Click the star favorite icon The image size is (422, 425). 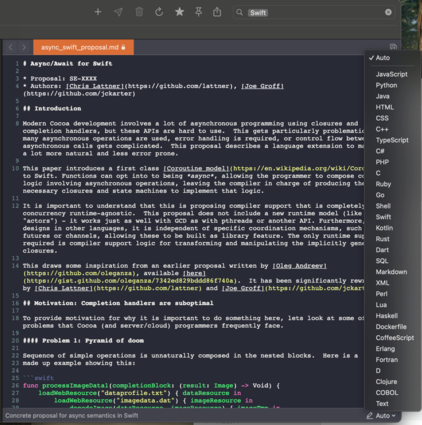click(179, 12)
